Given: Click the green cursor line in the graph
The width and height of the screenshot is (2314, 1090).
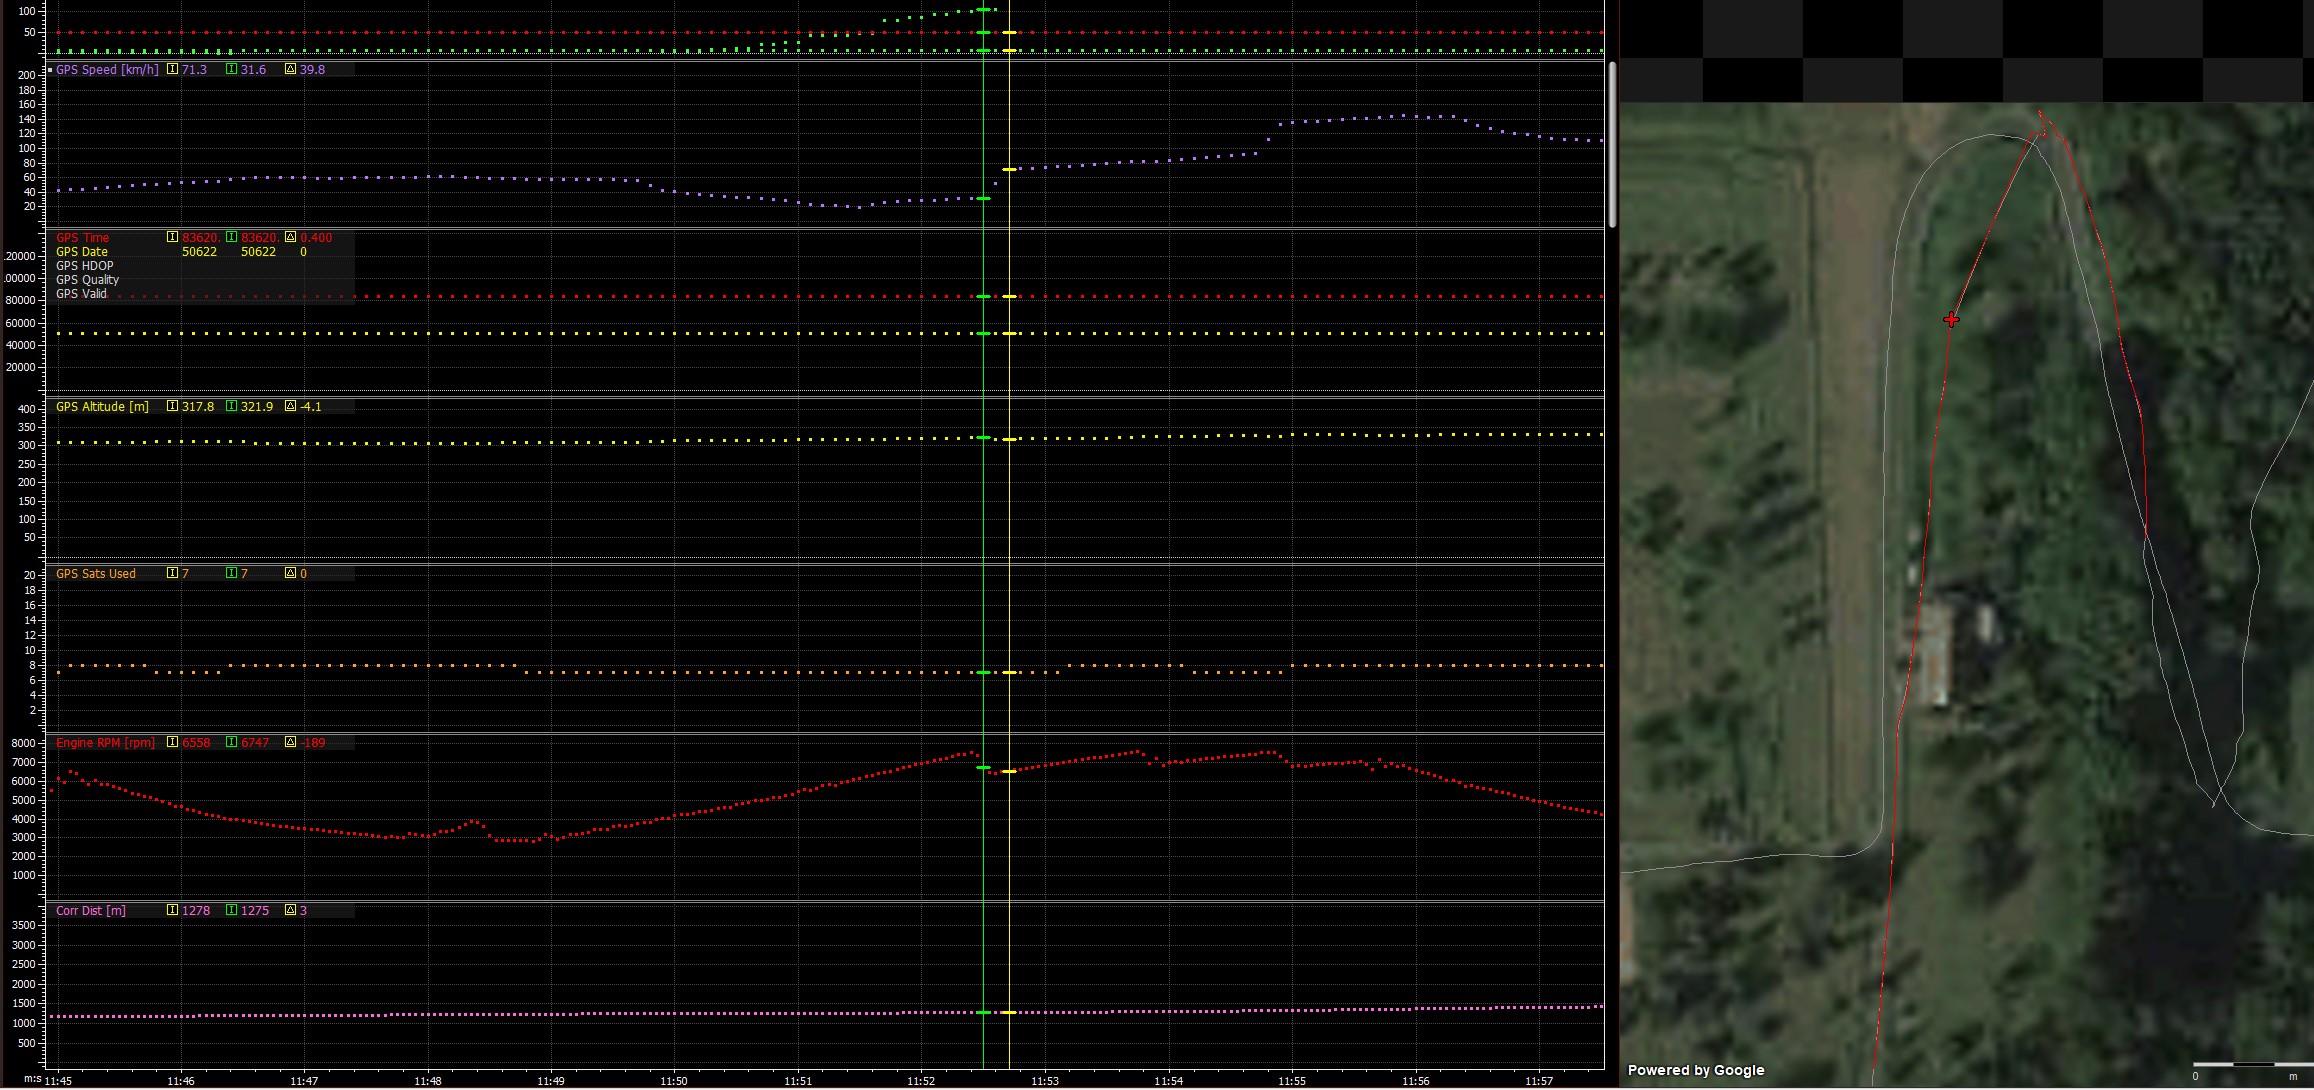Looking at the screenshot, I should pyautogui.click(x=983, y=500).
